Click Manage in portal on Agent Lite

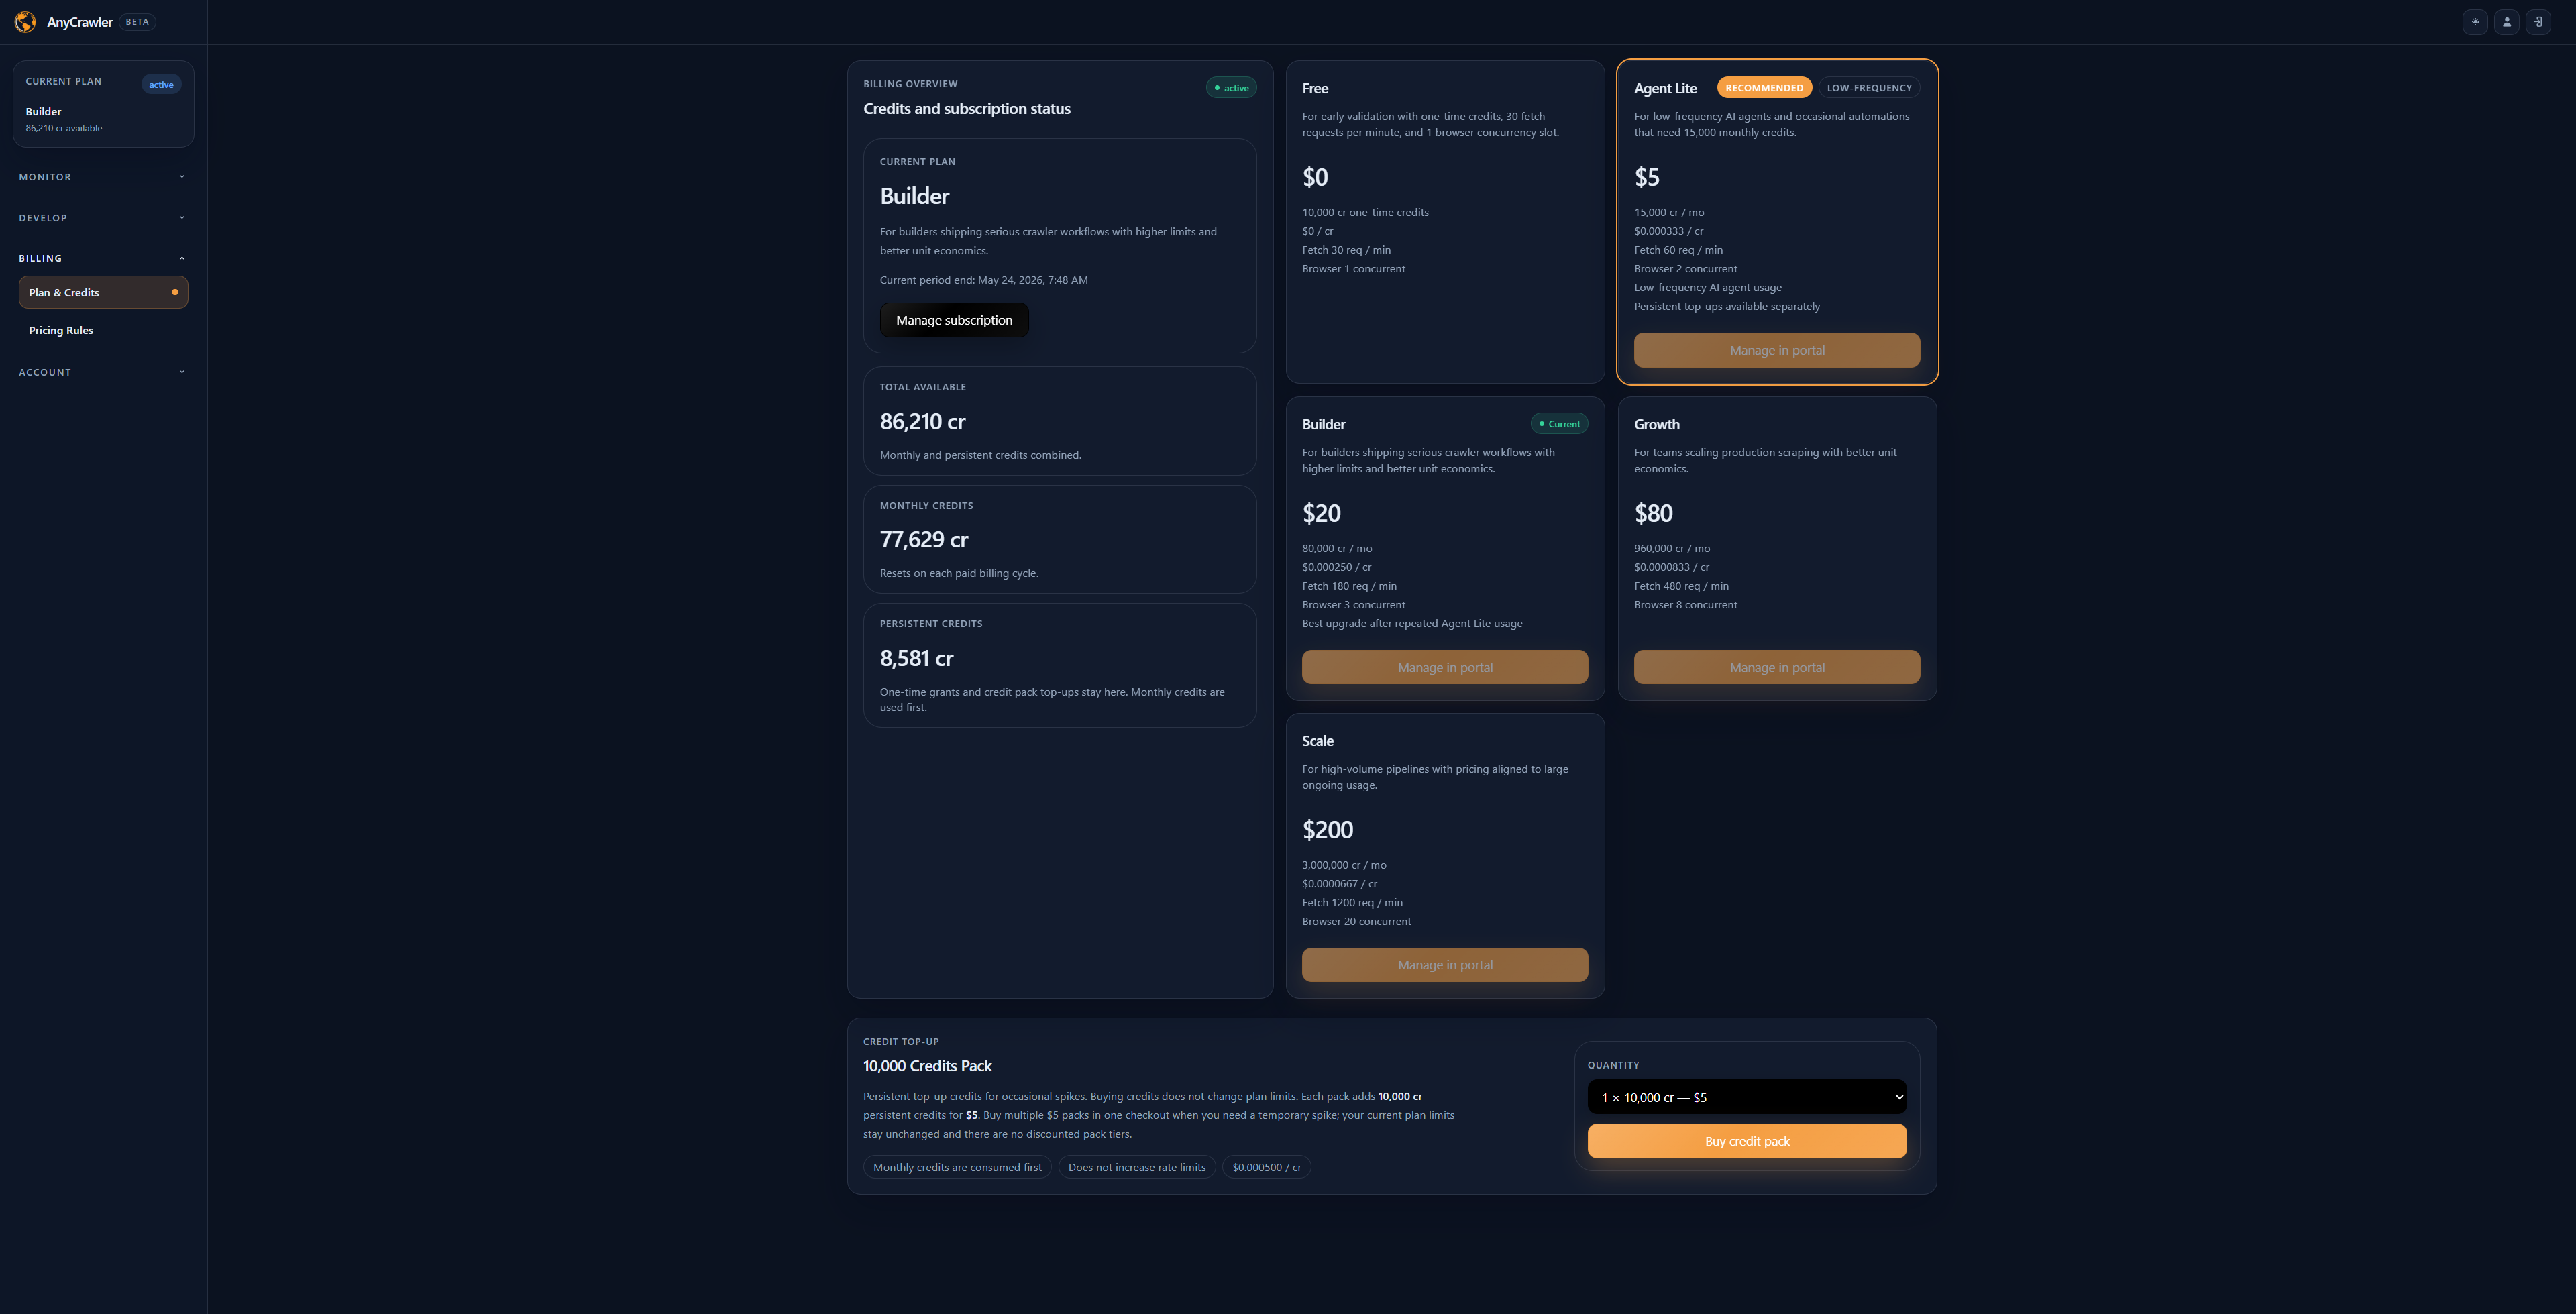click(x=1776, y=350)
